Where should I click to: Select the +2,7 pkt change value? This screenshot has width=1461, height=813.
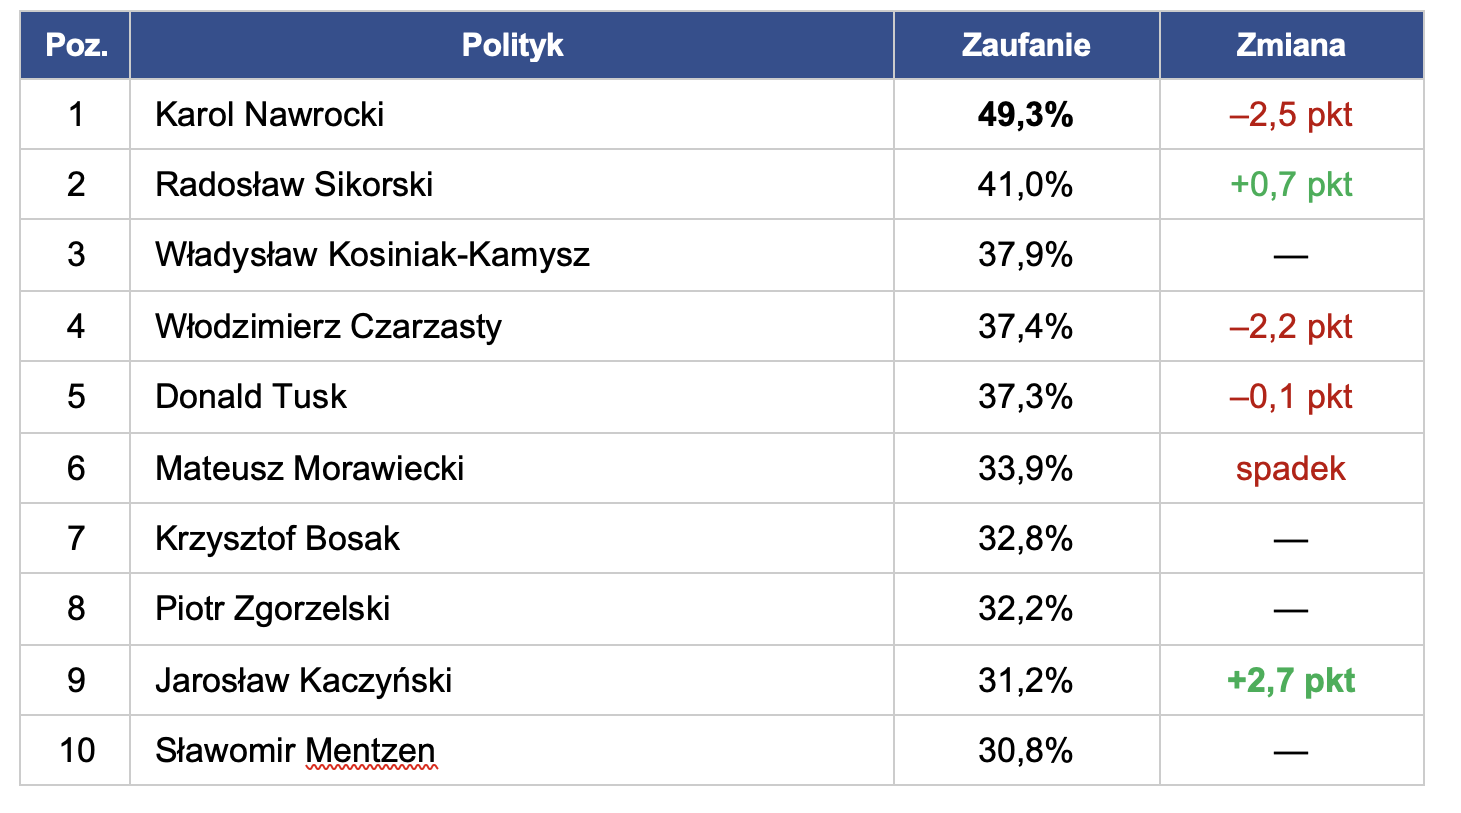pyautogui.click(x=1290, y=681)
